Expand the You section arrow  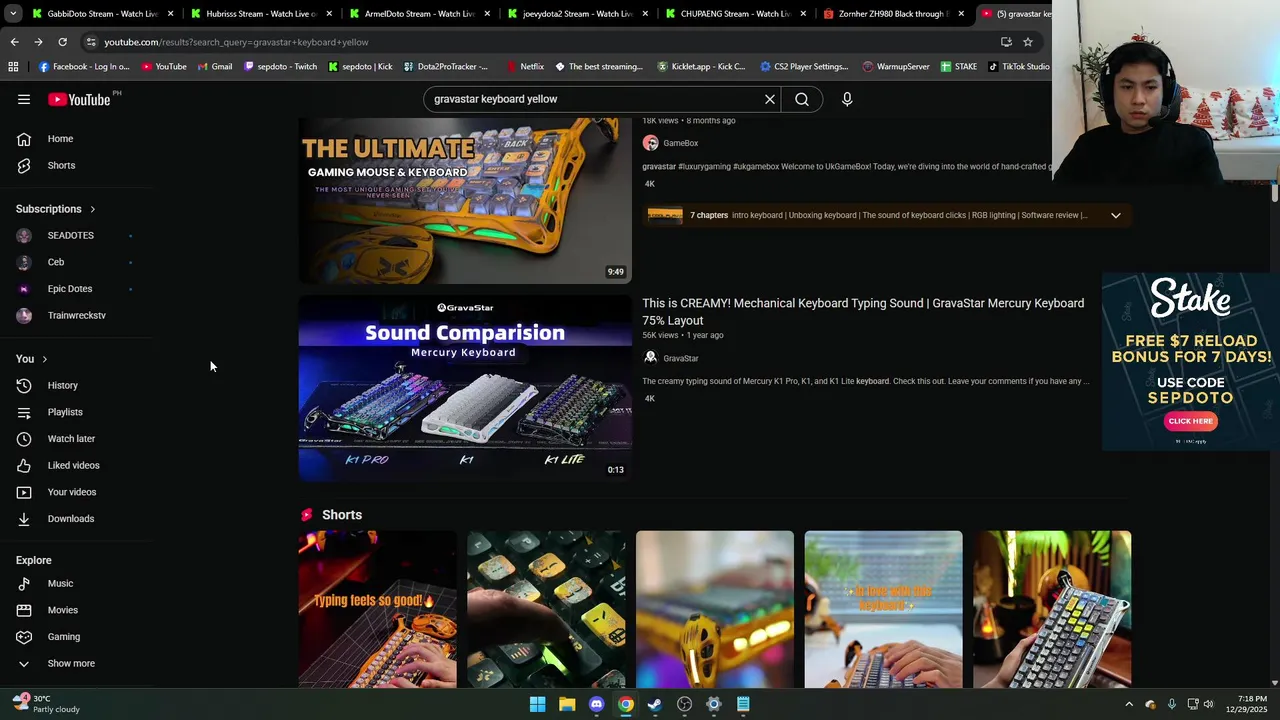44,359
